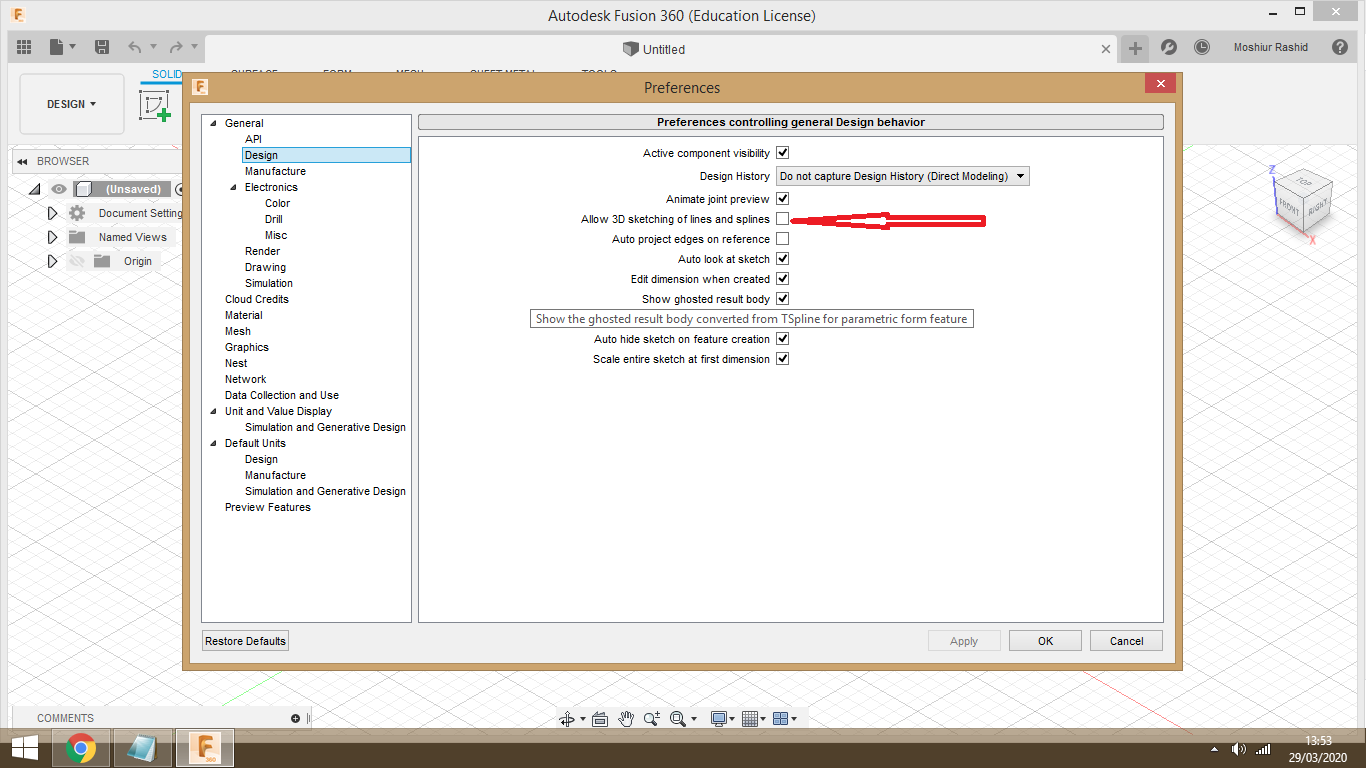Viewport: 1366px width, 768px height.
Task: Click the Restore Defaults button
Action: tap(245, 640)
